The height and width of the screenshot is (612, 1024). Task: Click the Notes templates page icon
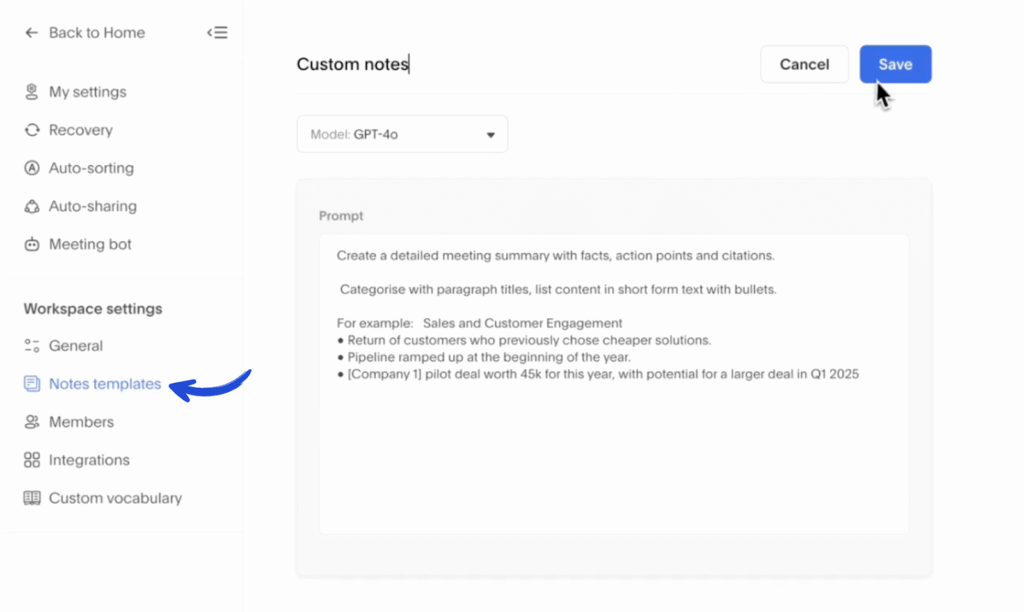pos(31,383)
